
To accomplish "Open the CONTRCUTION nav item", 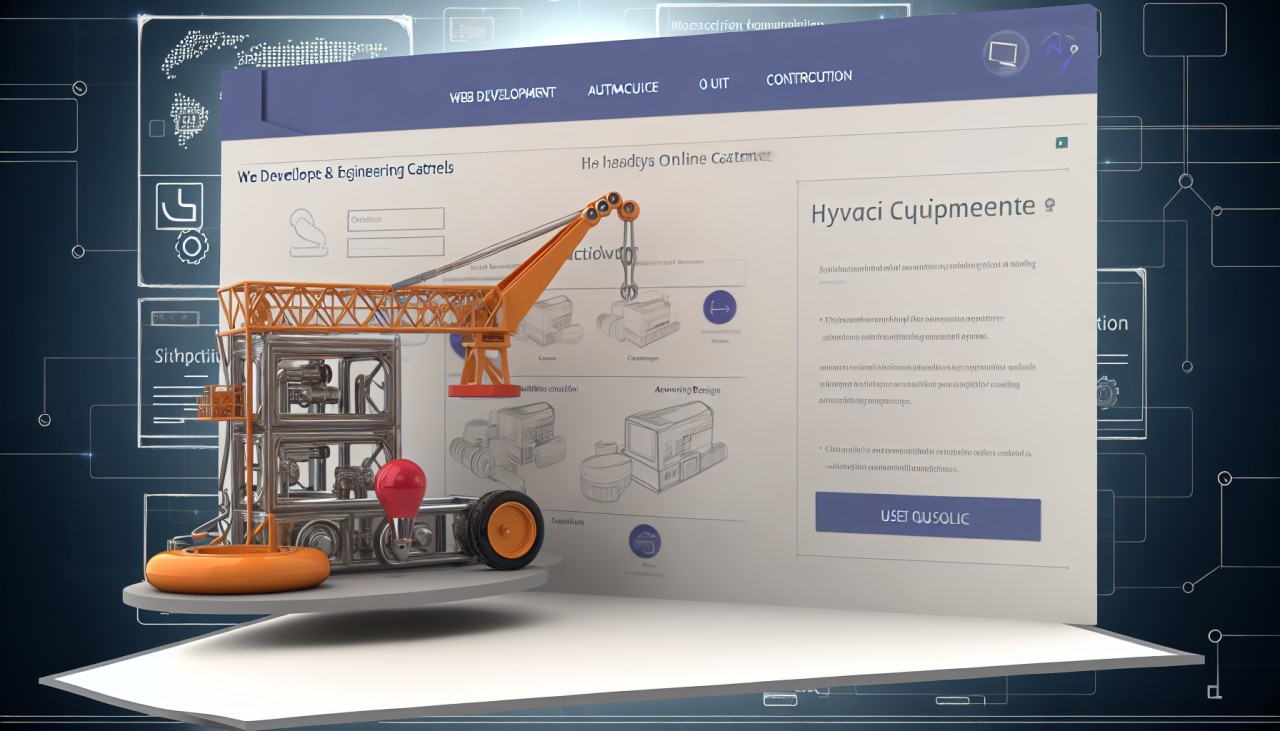I will coord(809,78).
